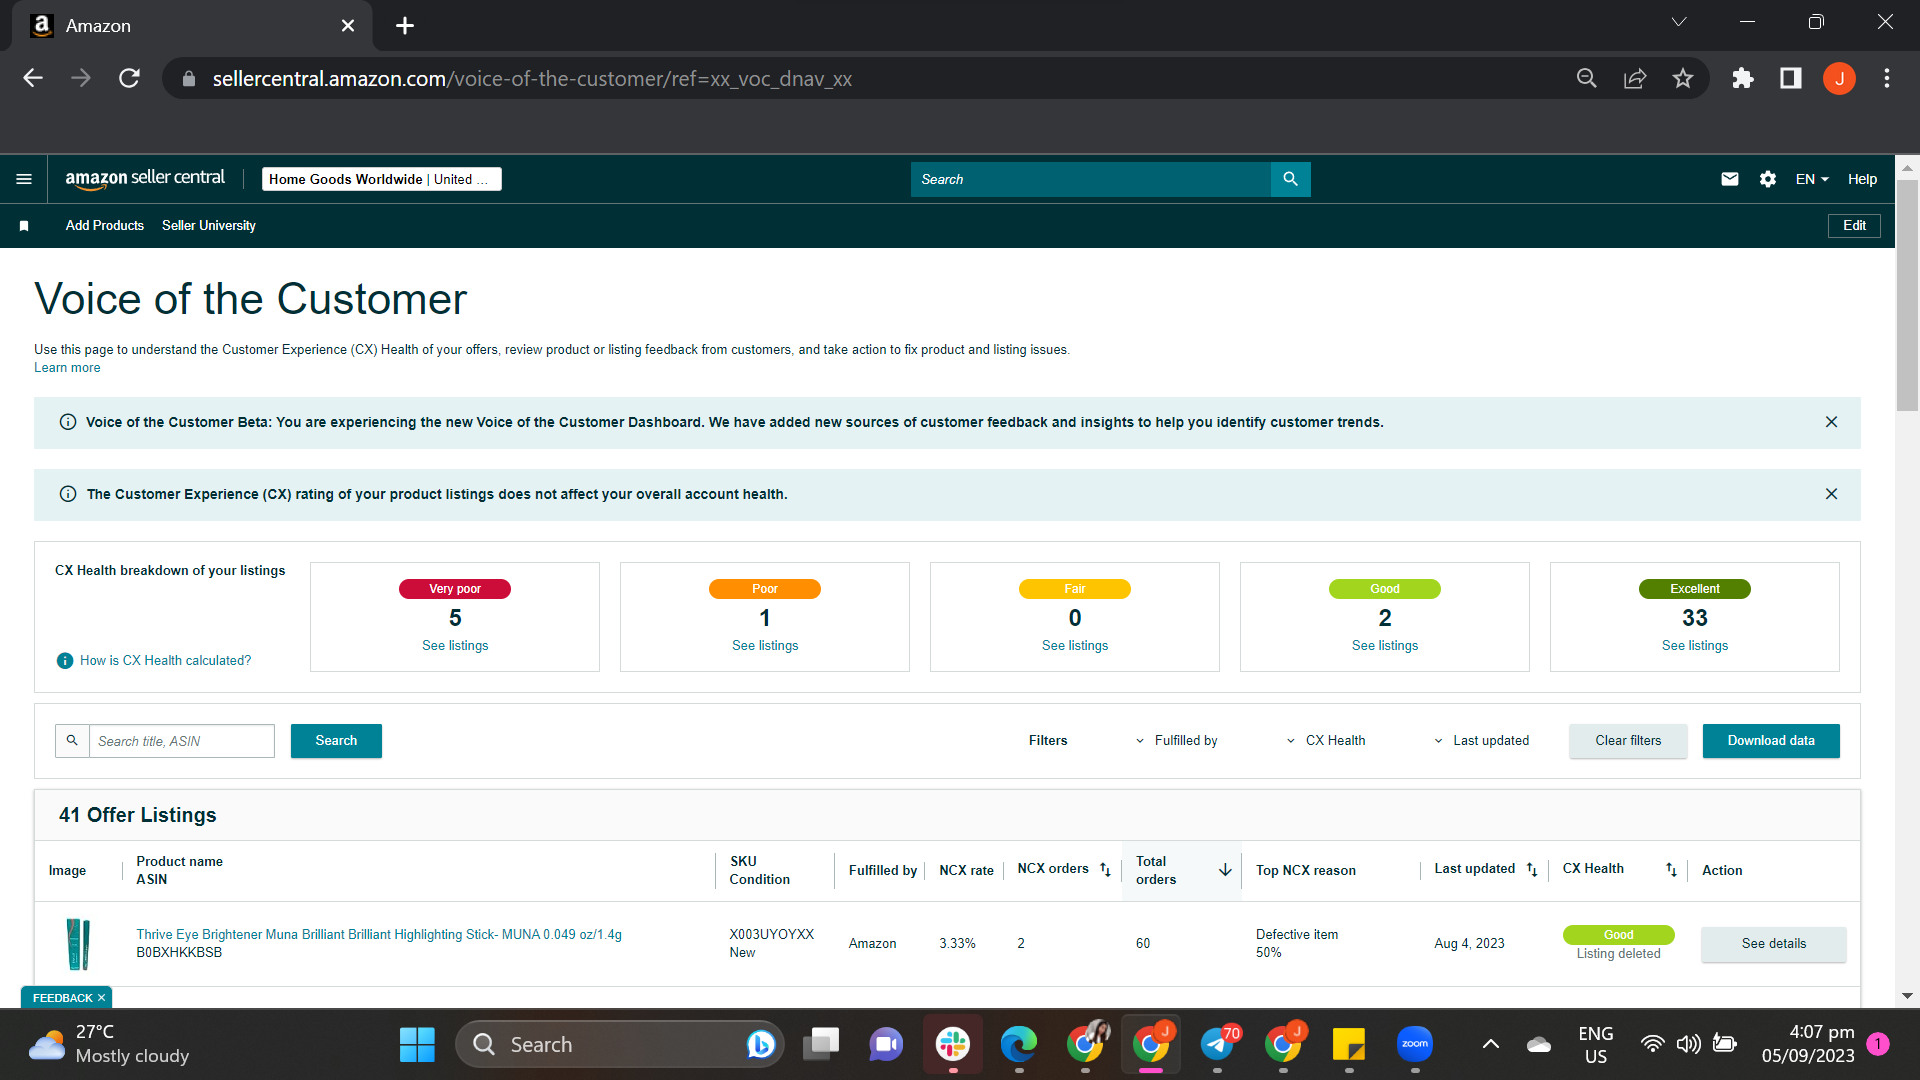Share this page icon in address bar
1920x1080 pixels.
(1635, 78)
